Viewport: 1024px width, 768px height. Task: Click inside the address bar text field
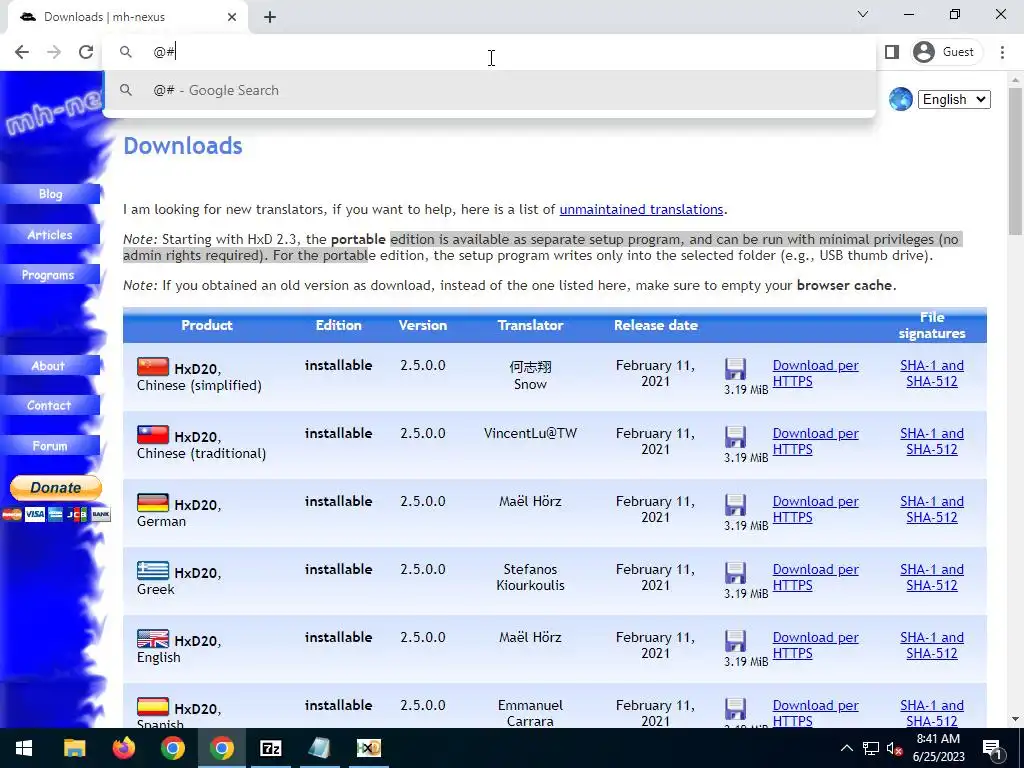click(x=488, y=52)
